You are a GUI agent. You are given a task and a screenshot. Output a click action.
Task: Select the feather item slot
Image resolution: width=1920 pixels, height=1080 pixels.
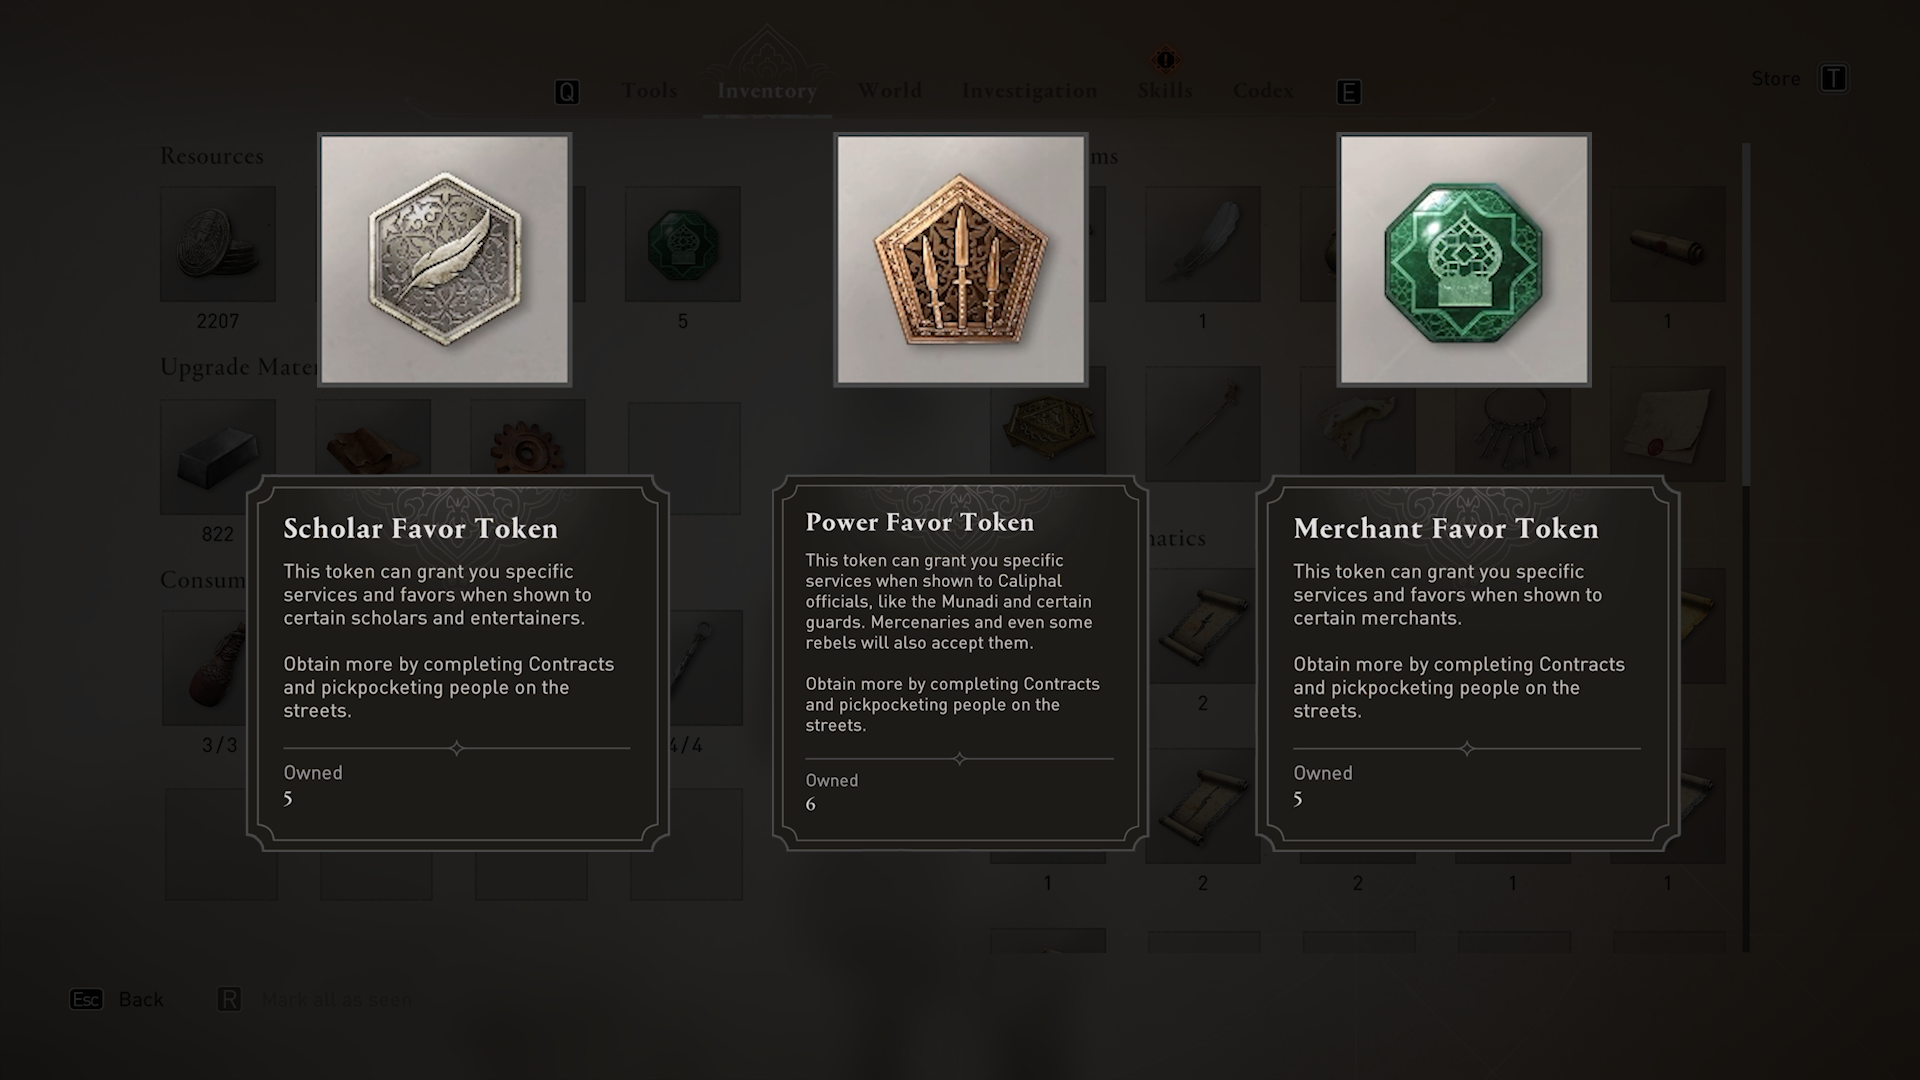pos(1202,244)
